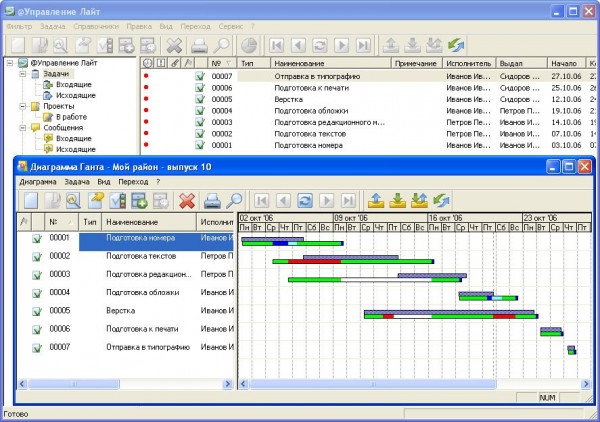Click the Наименование header in Gantt task list

(x=149, y=222)
